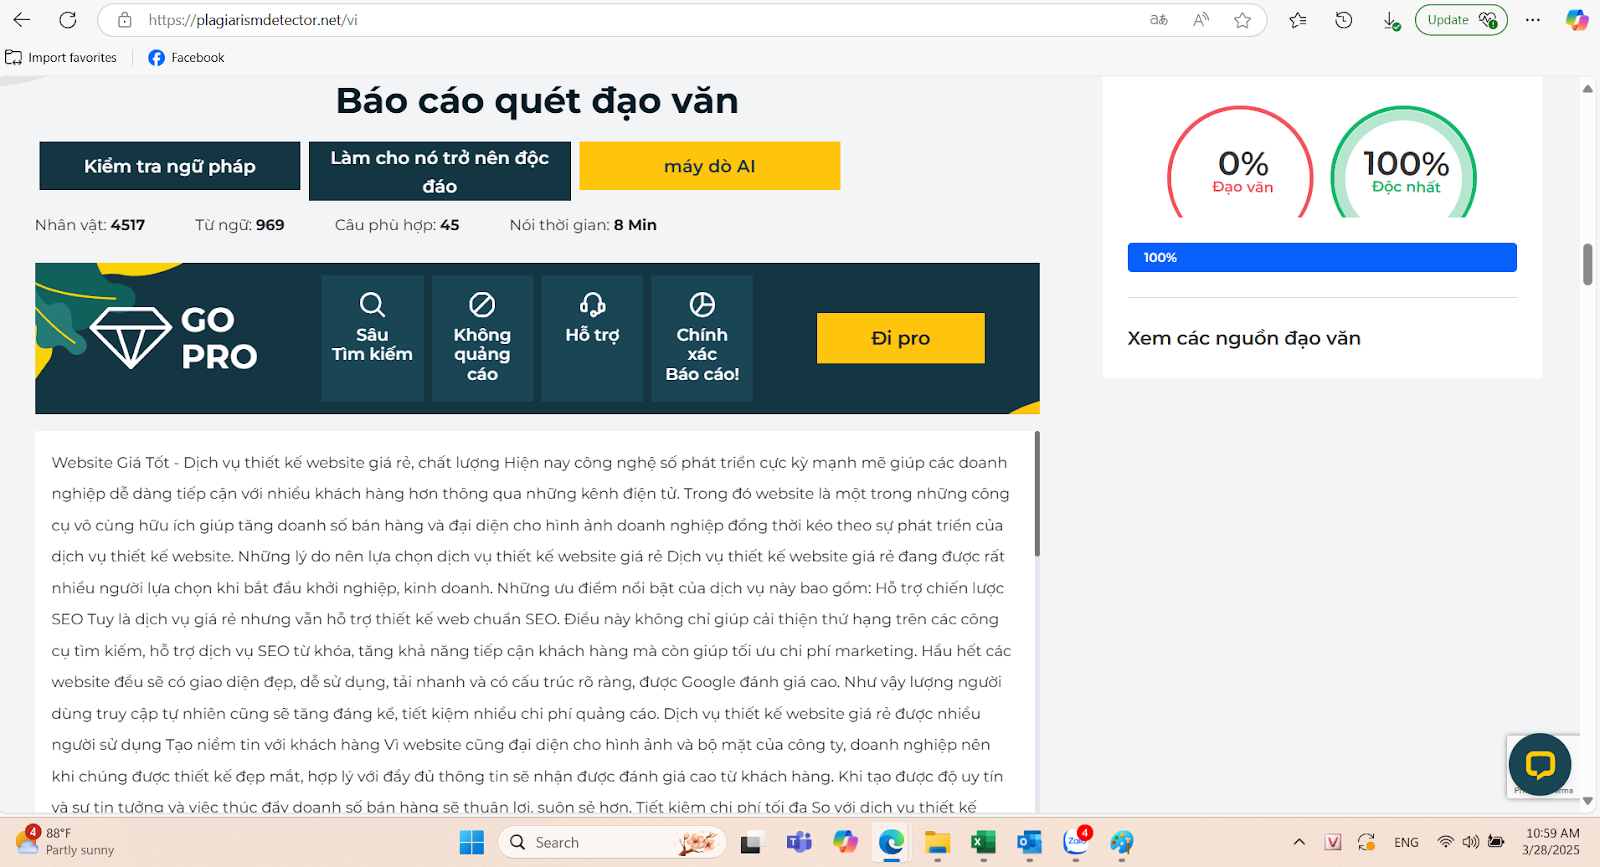Viewport: 1600px width, 867px height.
Task: Click the Deep Search magnifier icon
Action: 372,304
